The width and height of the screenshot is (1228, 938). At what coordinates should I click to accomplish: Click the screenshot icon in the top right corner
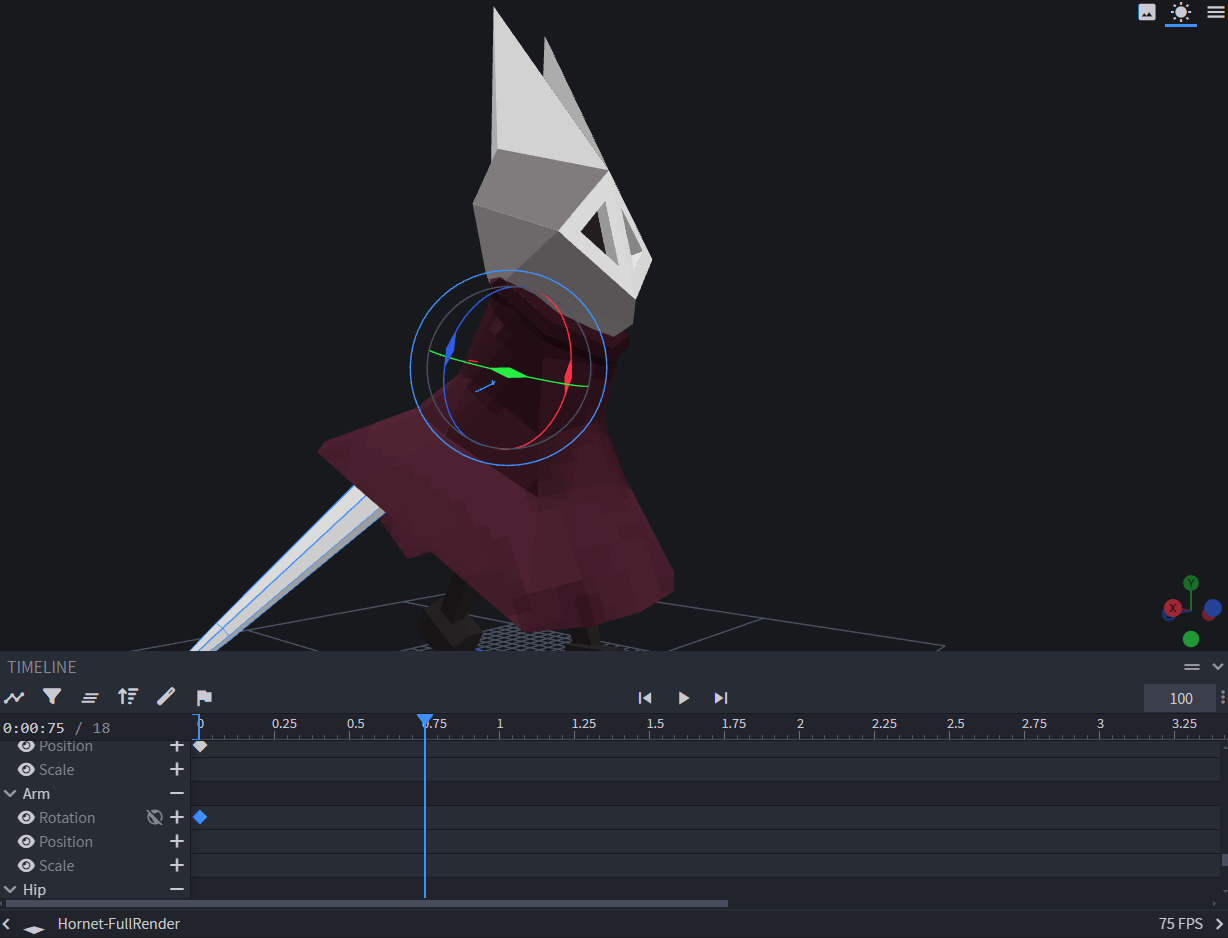pyautogui.click(x=1146, y=12)
